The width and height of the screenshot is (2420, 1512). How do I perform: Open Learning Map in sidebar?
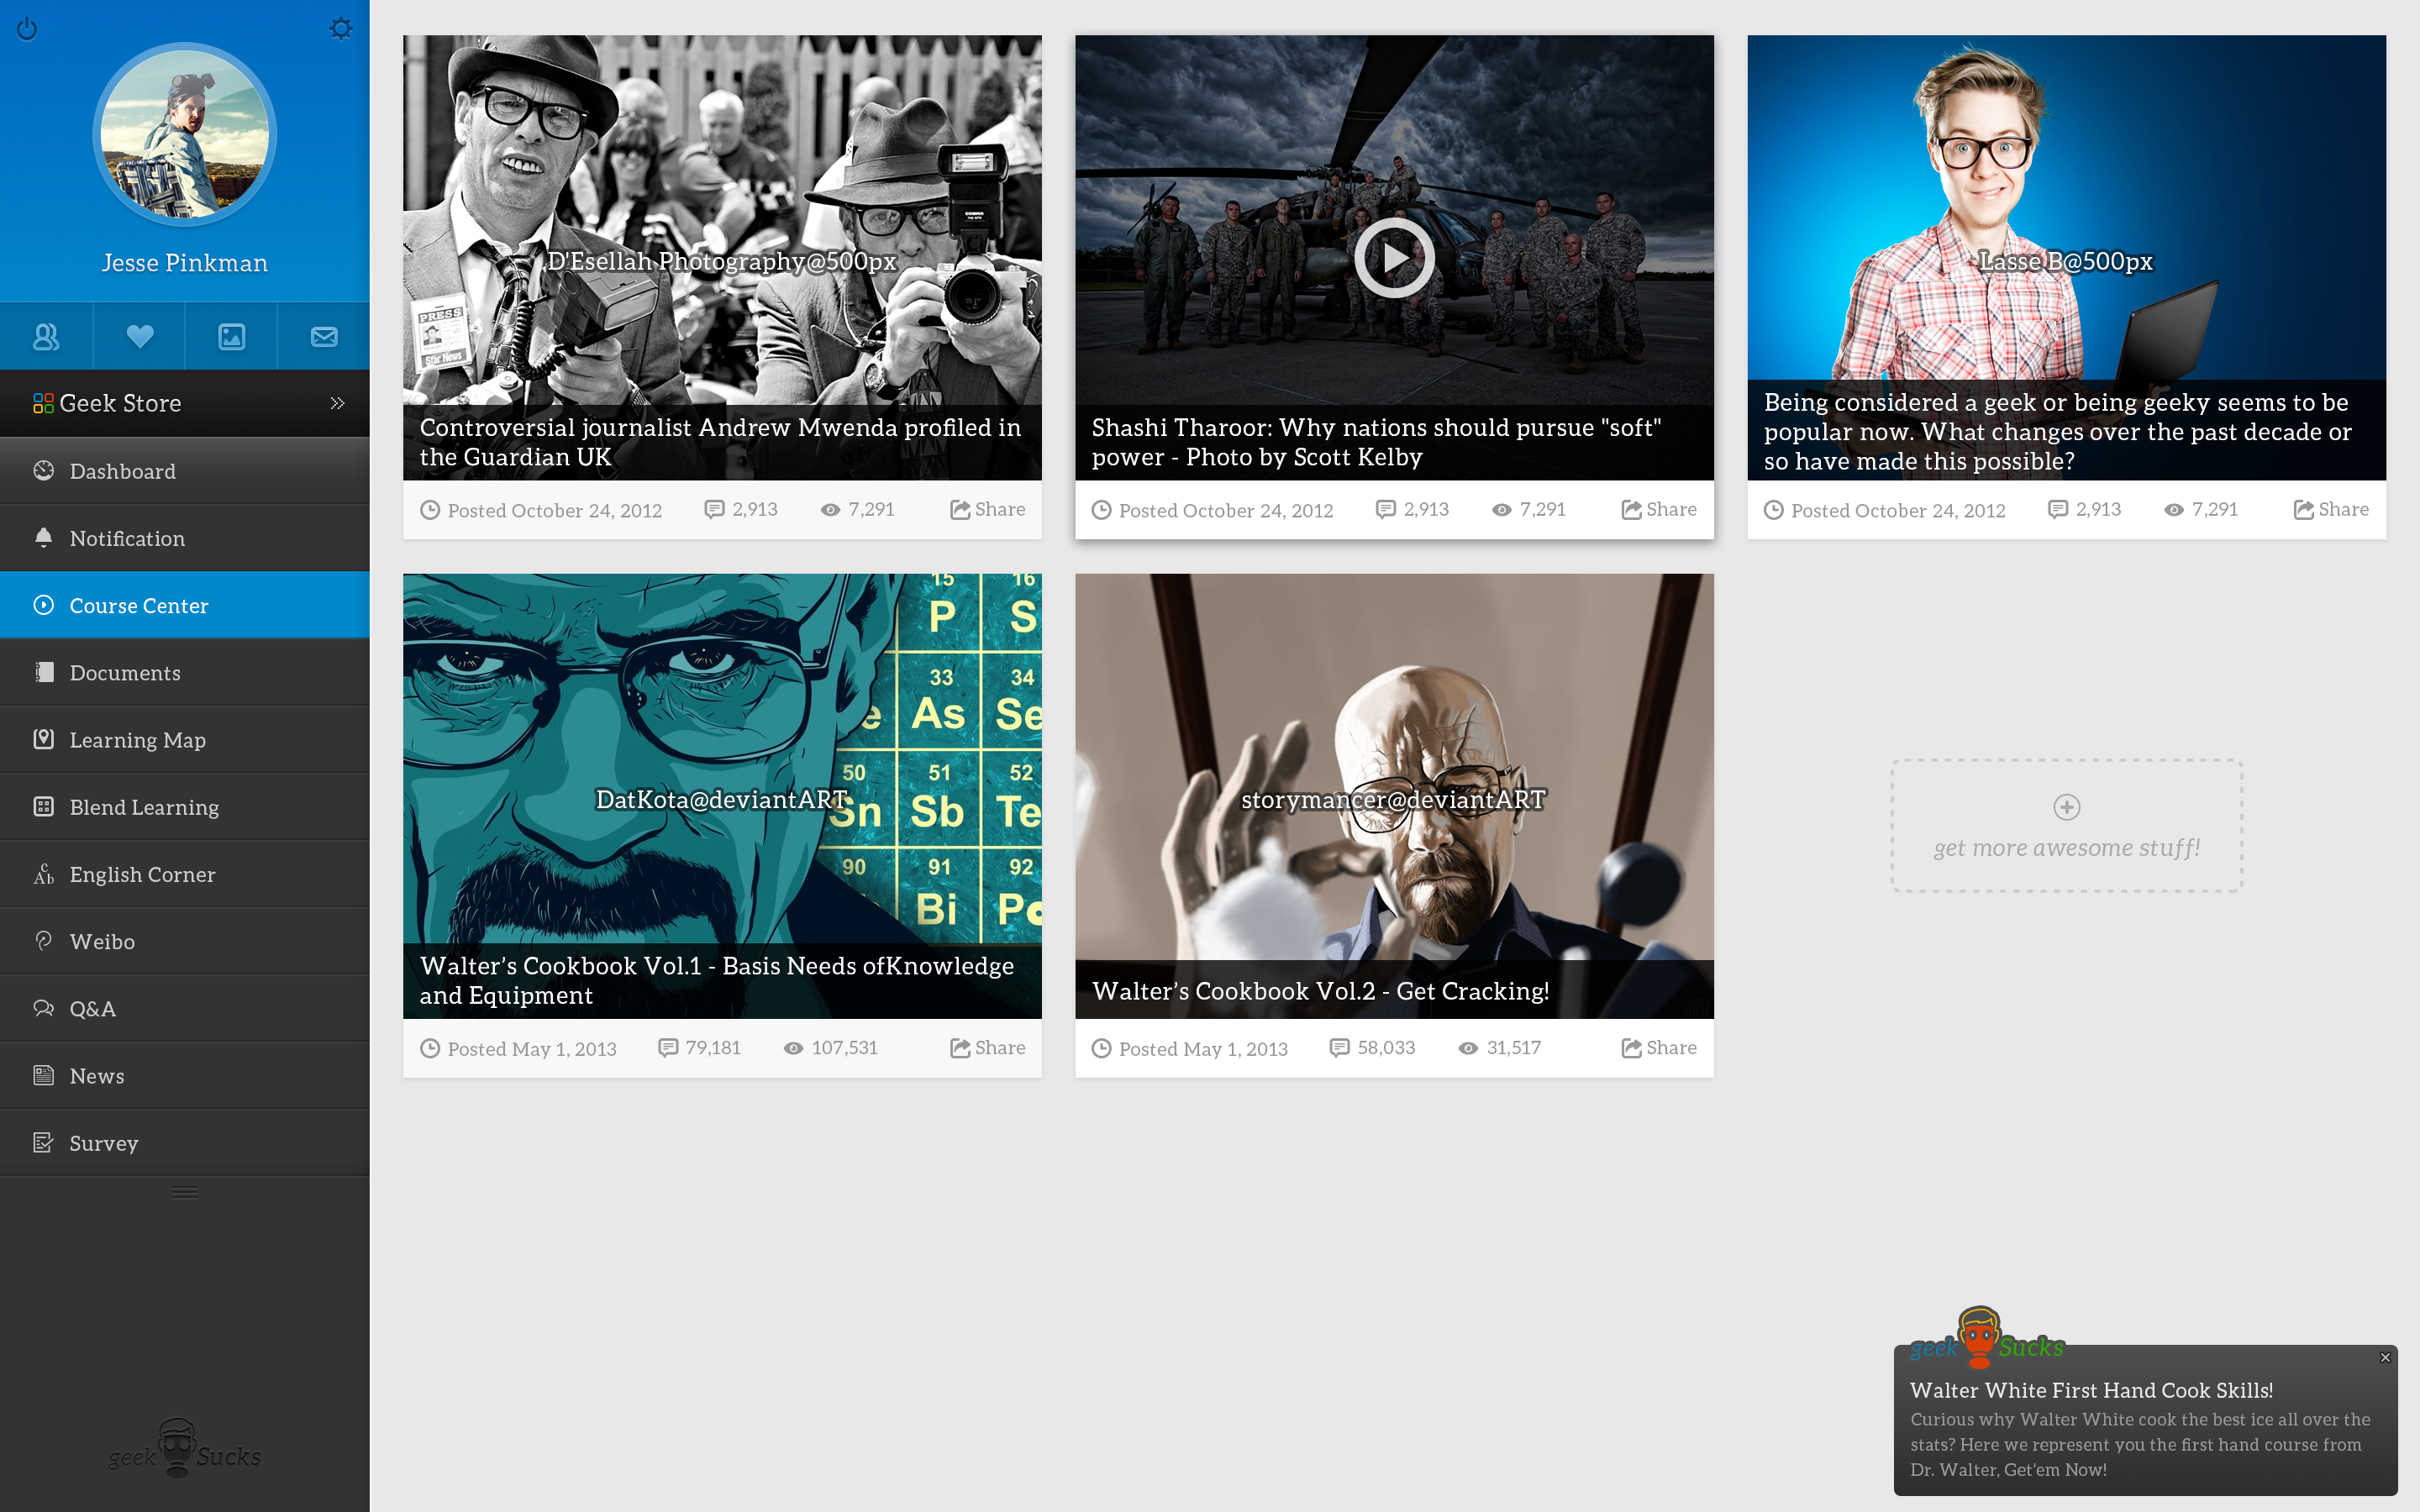click(x=185, y=739)
